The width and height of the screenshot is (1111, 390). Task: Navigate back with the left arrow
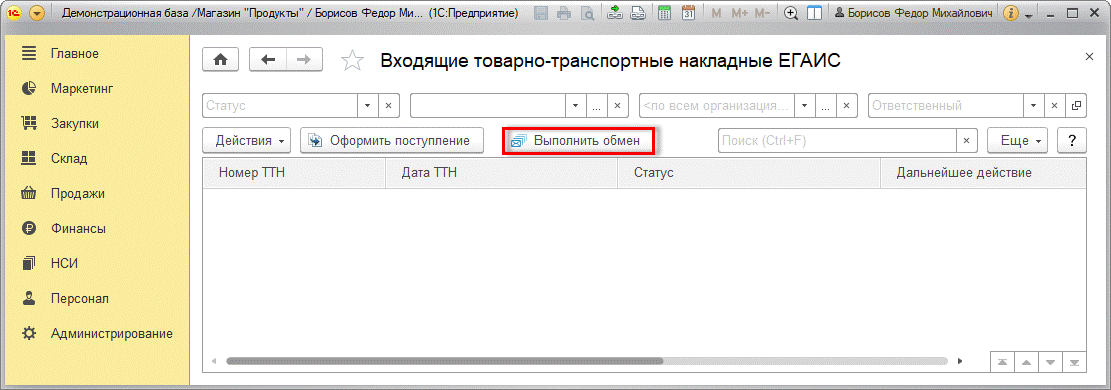pos(268,60)
